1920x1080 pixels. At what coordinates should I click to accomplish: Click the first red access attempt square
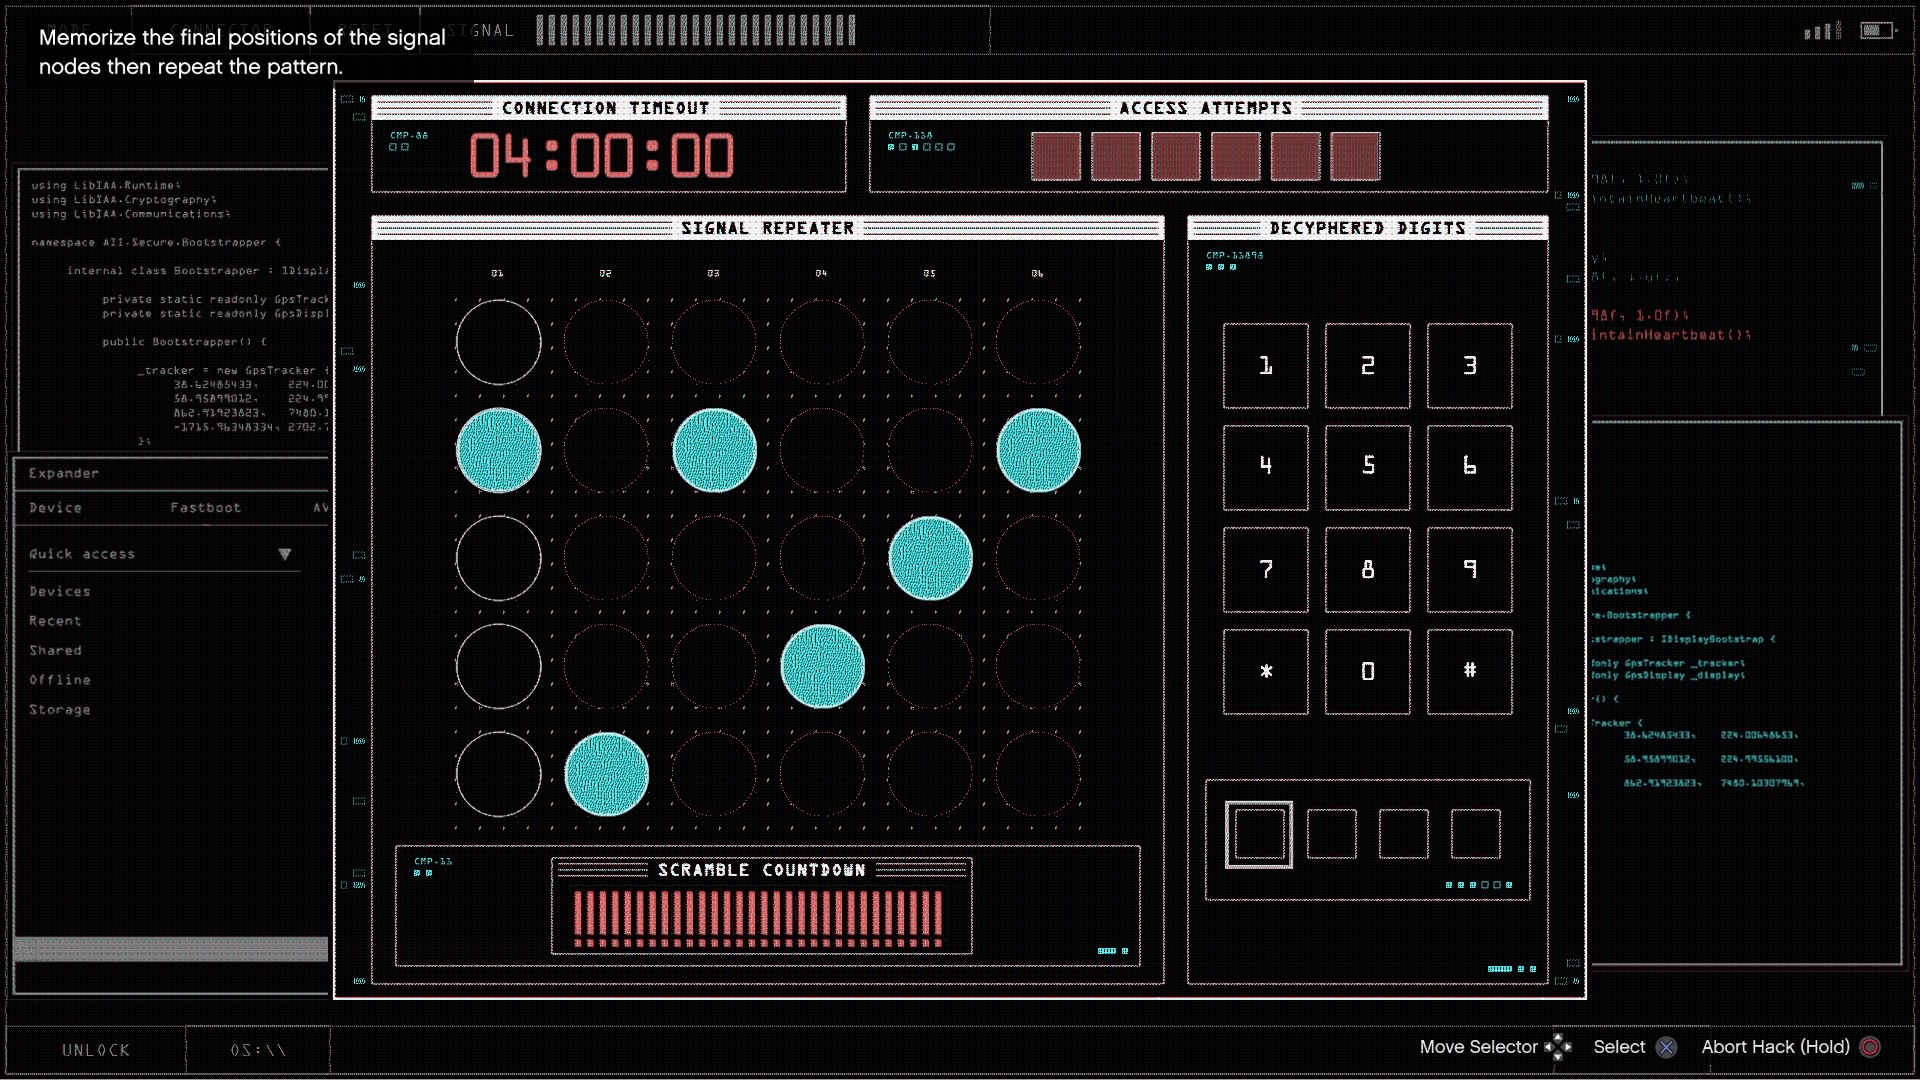click(1056, 157)
